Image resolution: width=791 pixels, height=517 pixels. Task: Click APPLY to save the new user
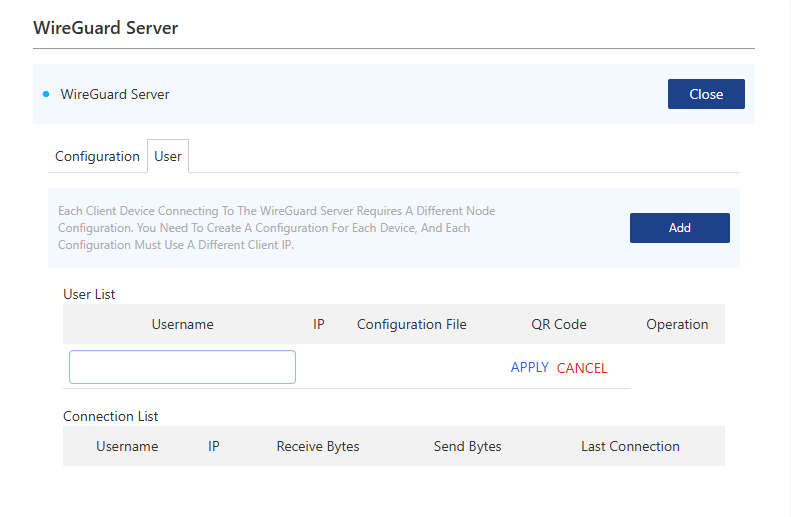point(529,367)
